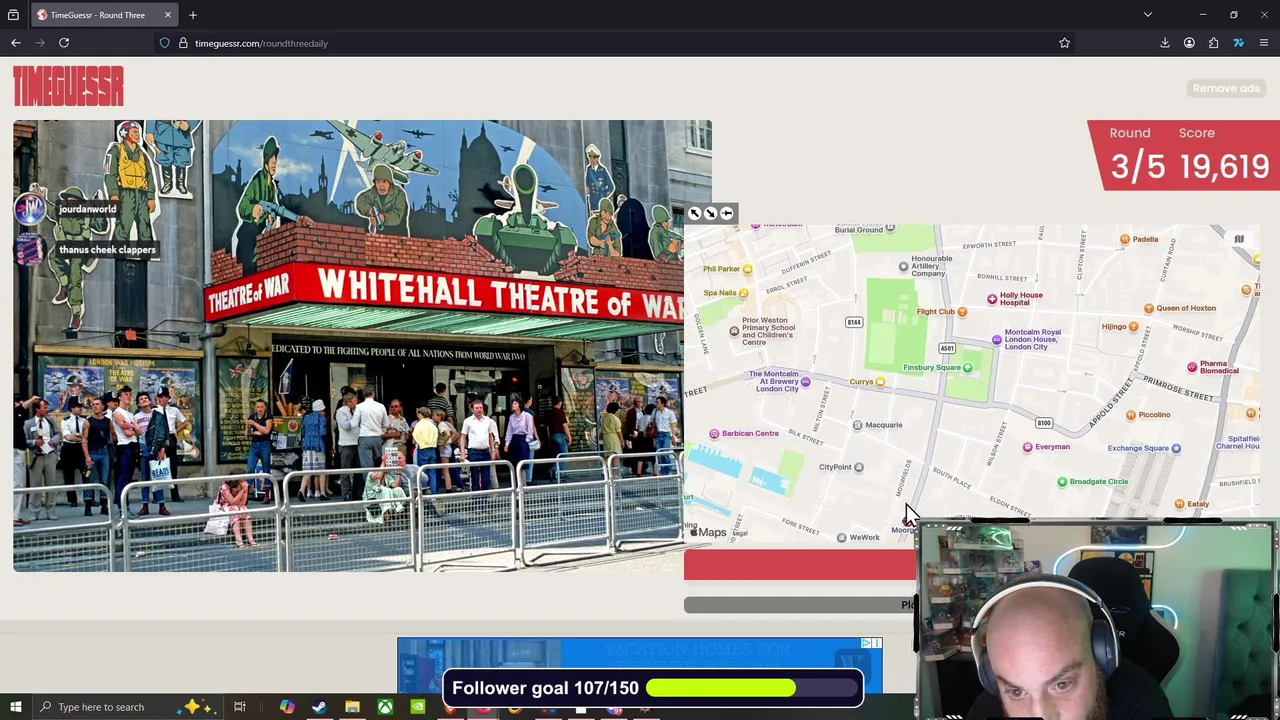Shrink the map with the down-right arrow icon
This screenshot has width=1280, height=720.
tap(711, 213)
